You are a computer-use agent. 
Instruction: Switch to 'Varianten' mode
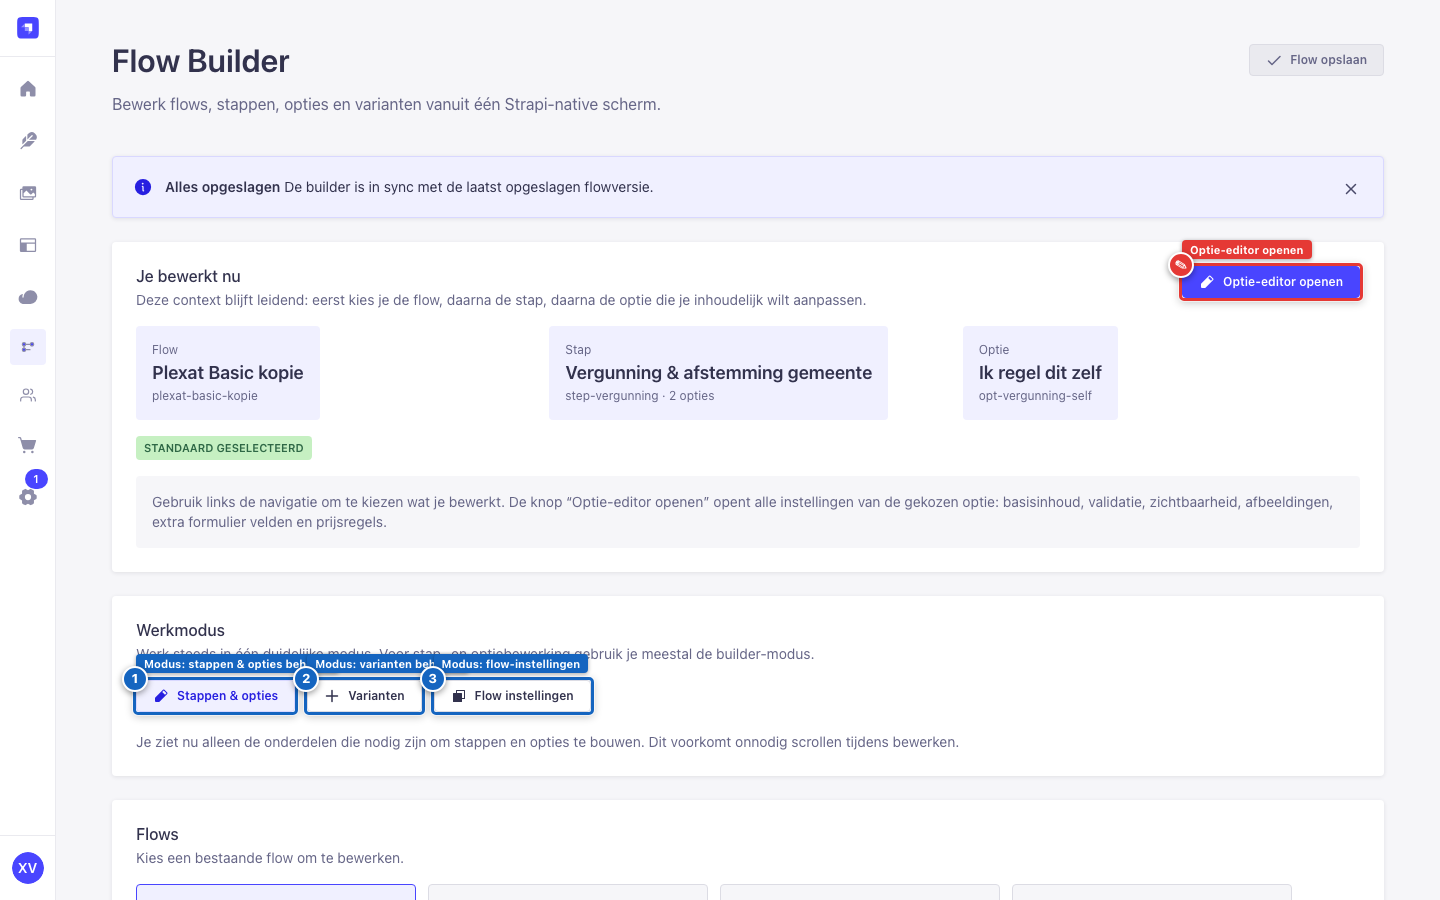(x=365, y=696)
